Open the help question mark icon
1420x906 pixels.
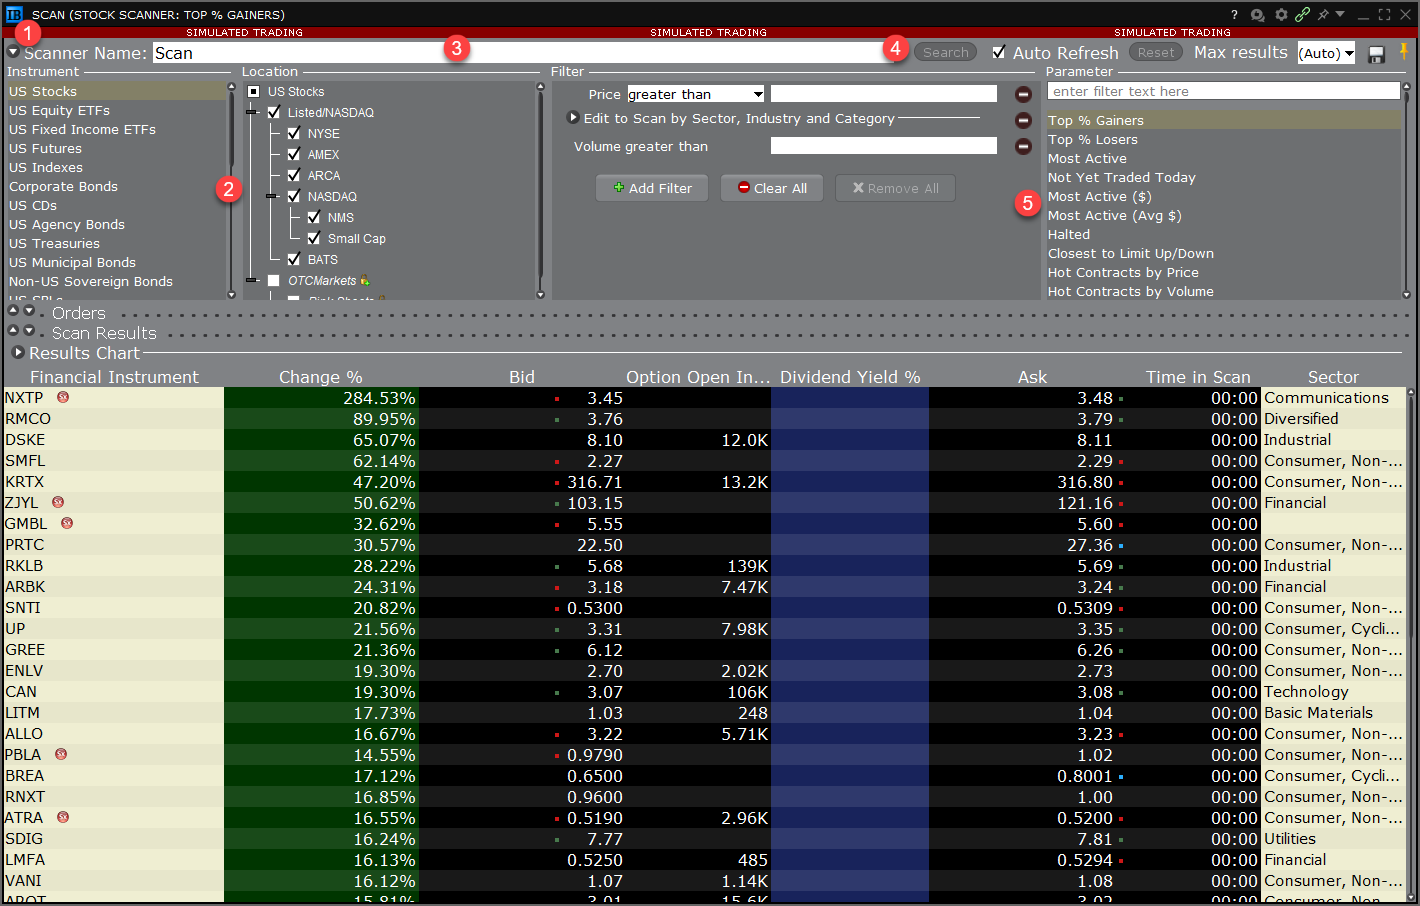pos(1234,15)
